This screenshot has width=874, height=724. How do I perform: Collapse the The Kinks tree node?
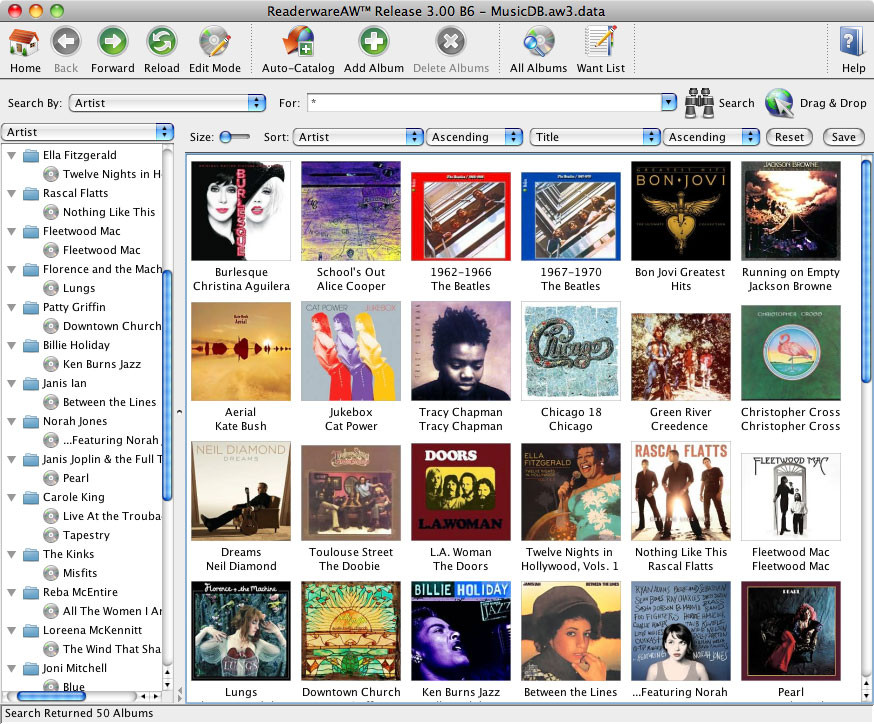11,555
